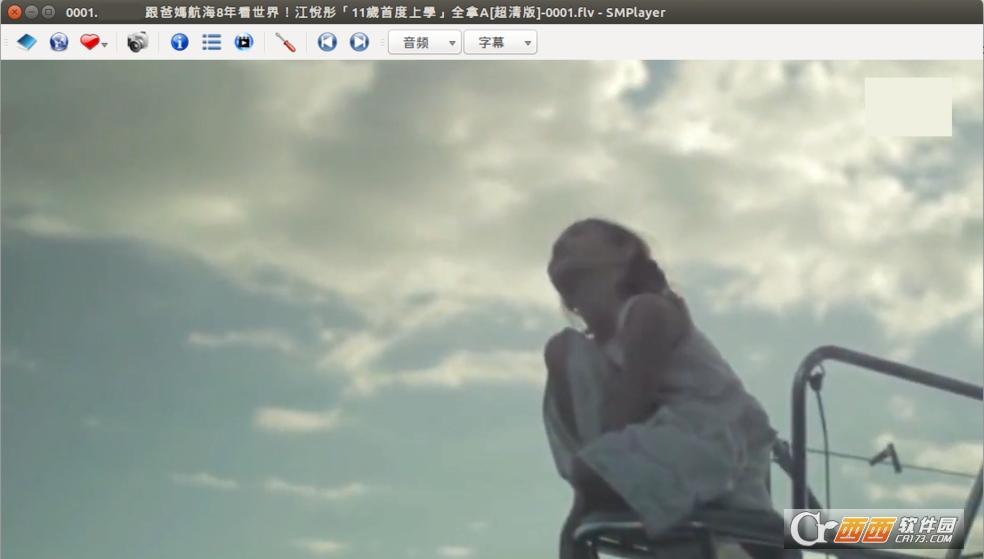Screen dimensions: 984x559
Task: Open the 字幕 subtitle dropdown
Action: point(500,42)
